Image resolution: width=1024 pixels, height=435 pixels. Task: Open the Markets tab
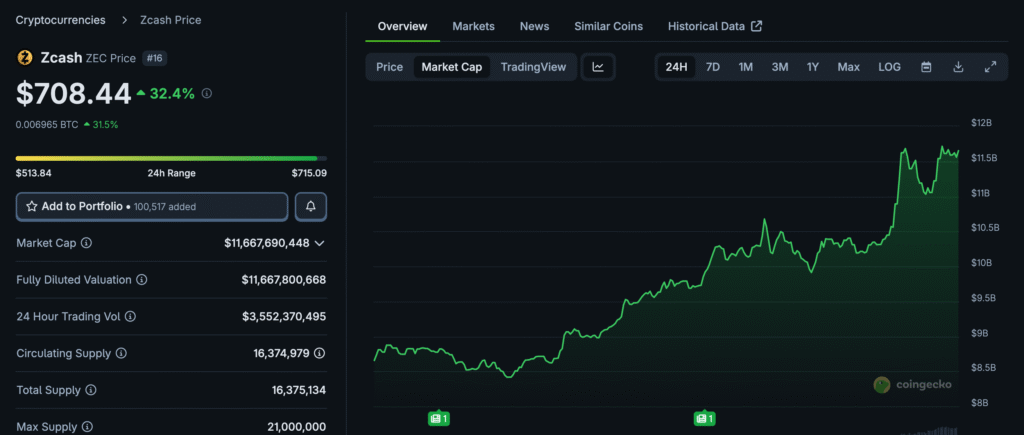(472, 26)
